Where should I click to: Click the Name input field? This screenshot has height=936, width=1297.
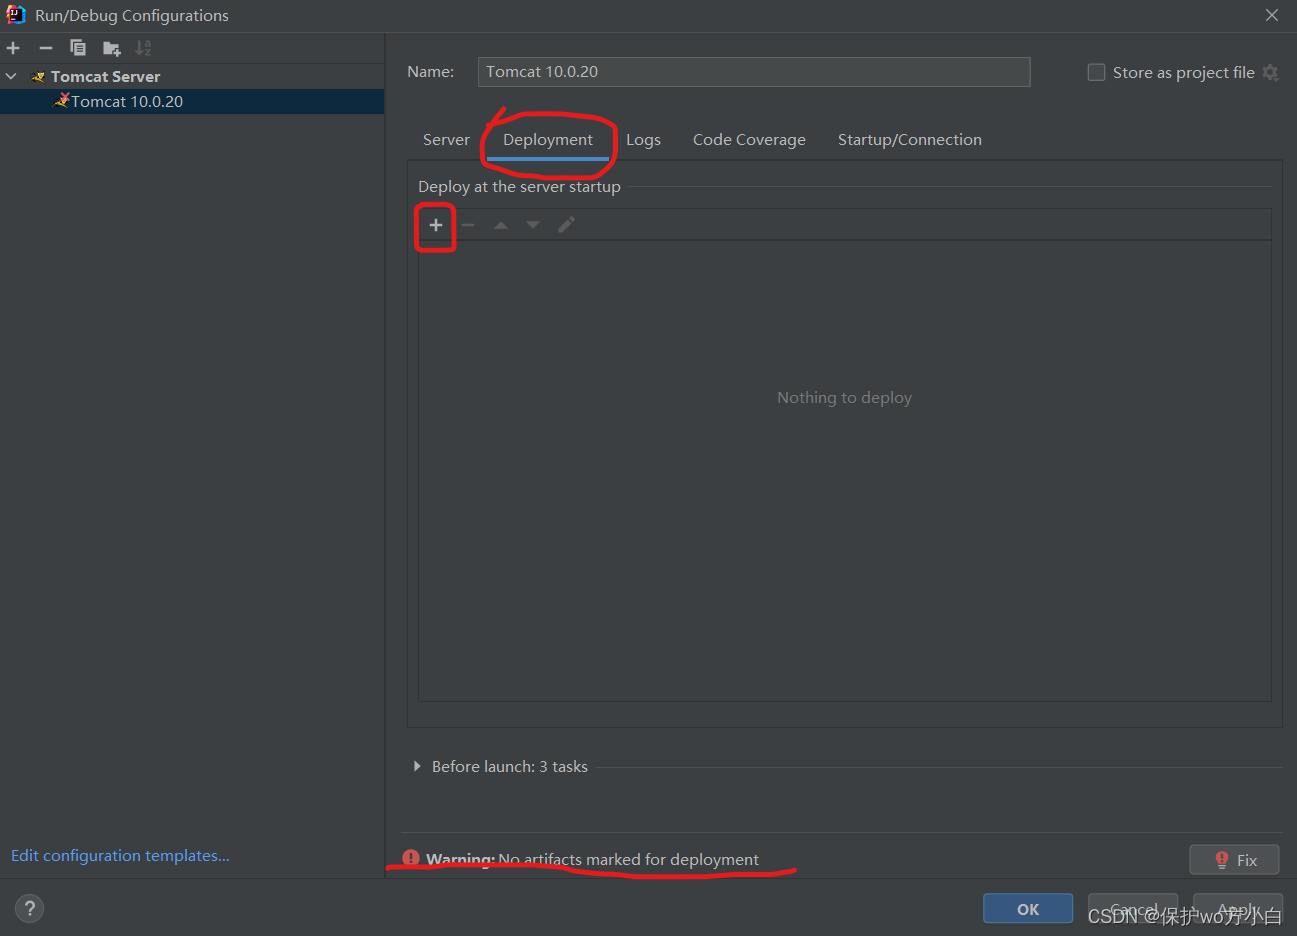(754, 72)
